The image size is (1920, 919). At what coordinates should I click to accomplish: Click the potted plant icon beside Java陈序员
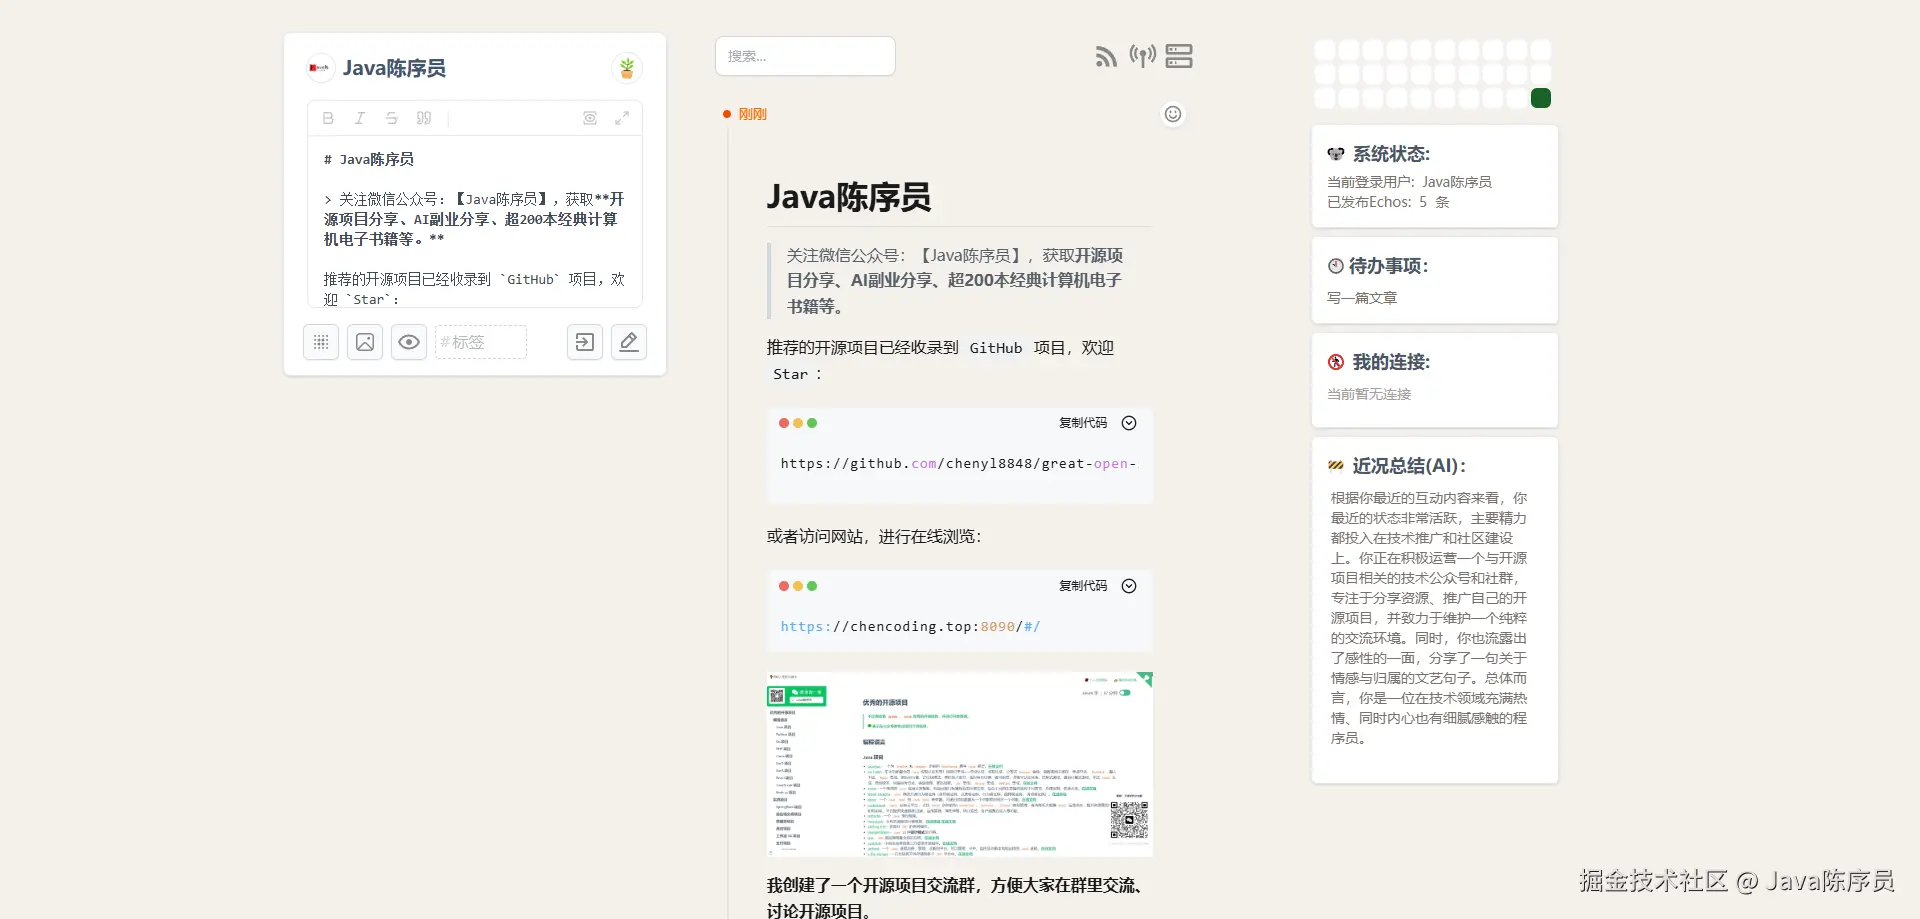627,68
